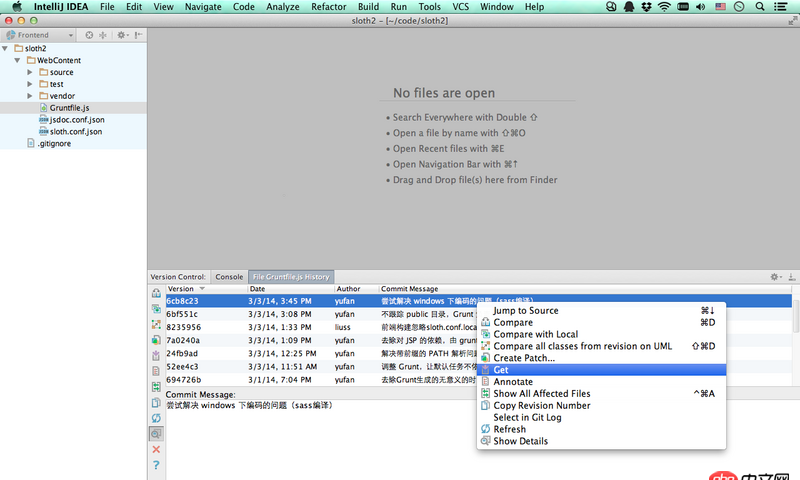This screenshot has width=800, height=480.
Task: Click the hide panel icon beside the gear
Action: [791, 276]
